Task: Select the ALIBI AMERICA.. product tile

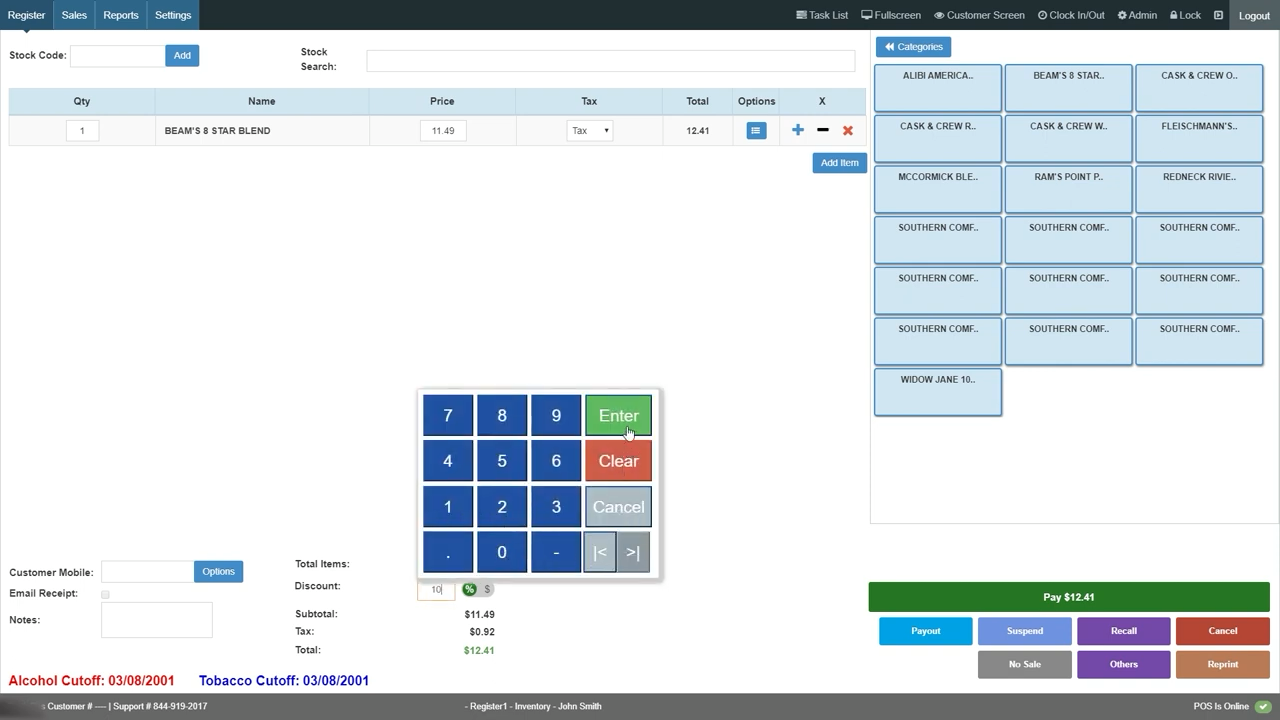Action: click(x=938, y=88)
